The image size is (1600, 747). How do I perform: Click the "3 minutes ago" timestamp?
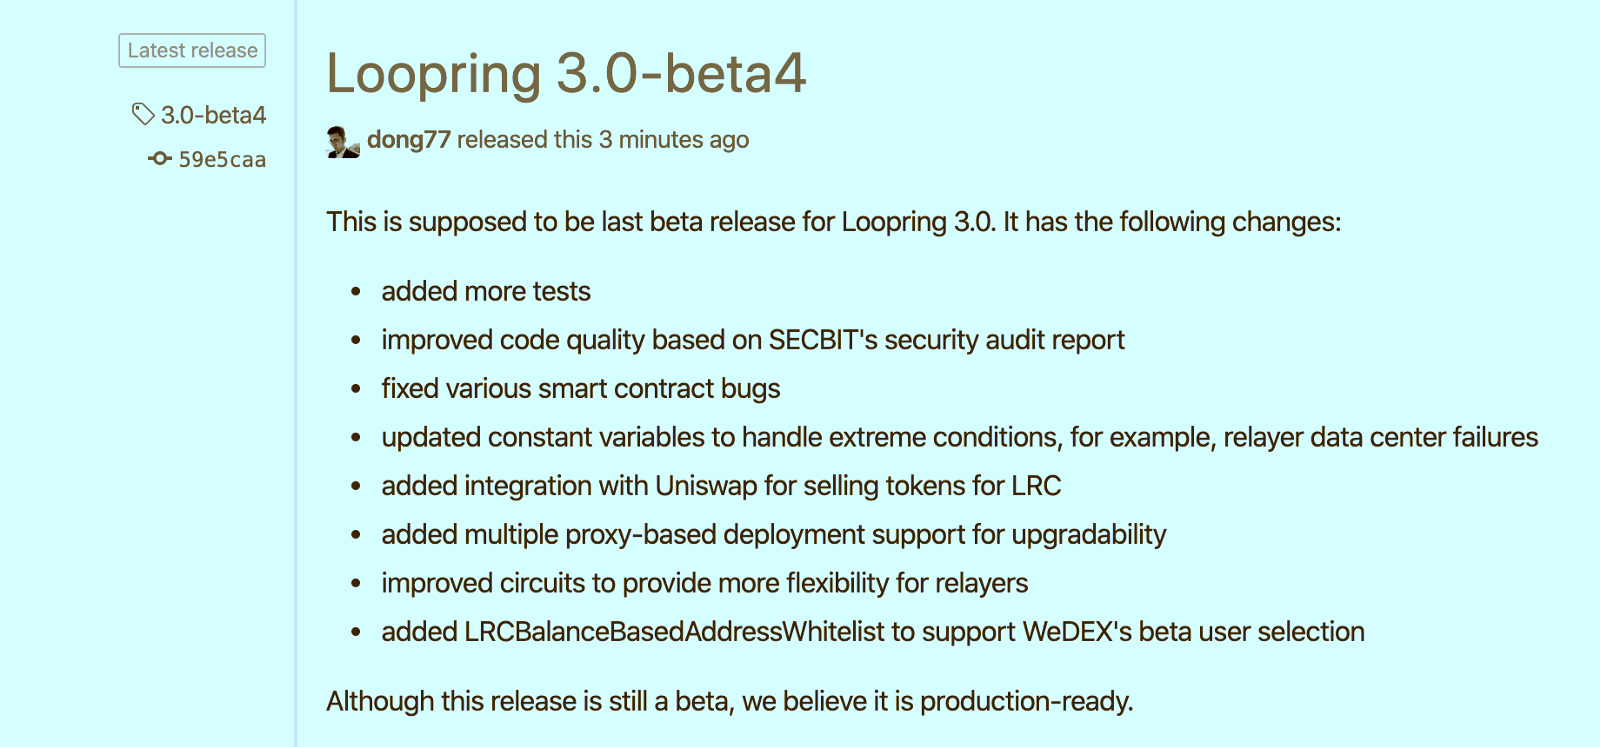coord(673,140)
